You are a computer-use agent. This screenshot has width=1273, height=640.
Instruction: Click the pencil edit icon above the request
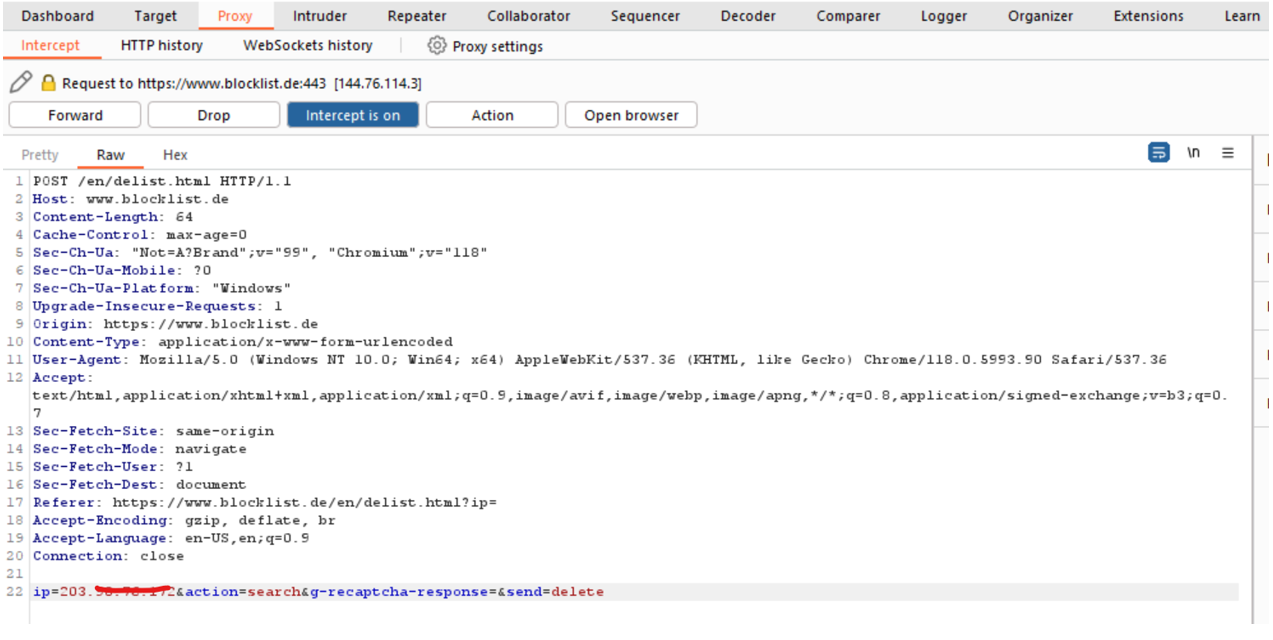point(17,81)
